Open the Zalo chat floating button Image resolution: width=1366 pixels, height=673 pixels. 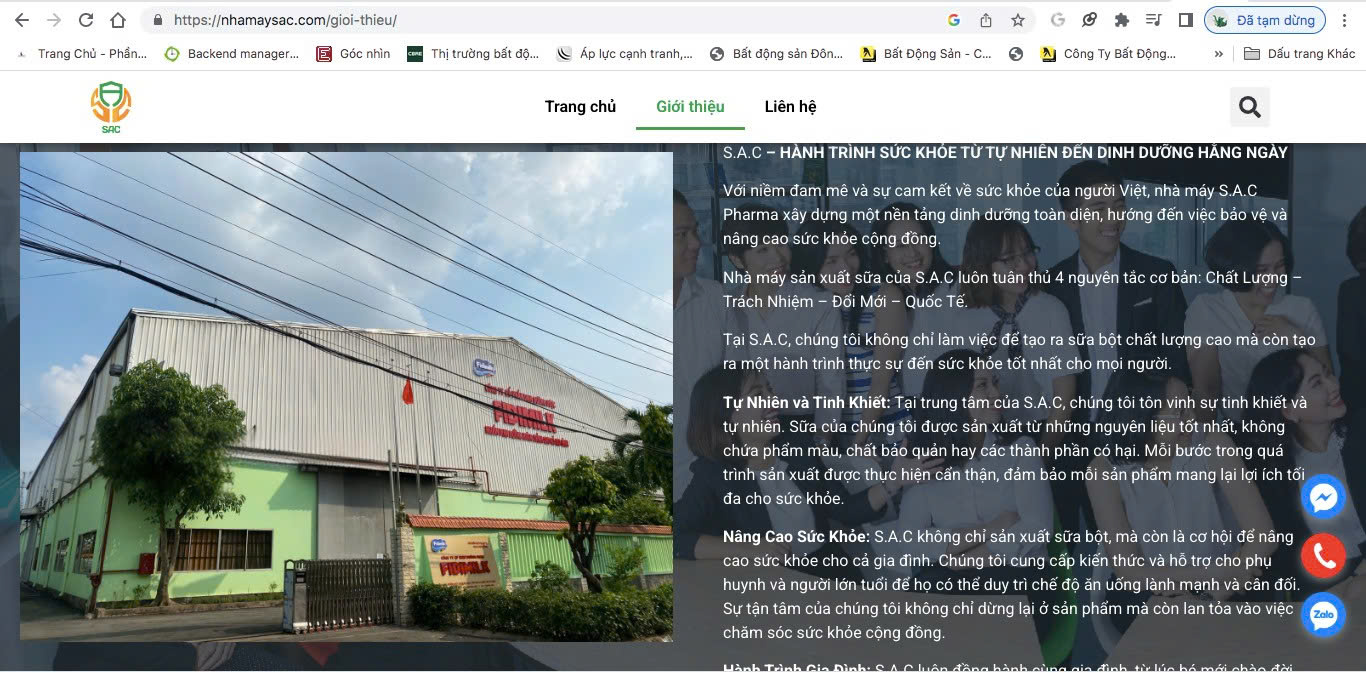(1324, 615)
